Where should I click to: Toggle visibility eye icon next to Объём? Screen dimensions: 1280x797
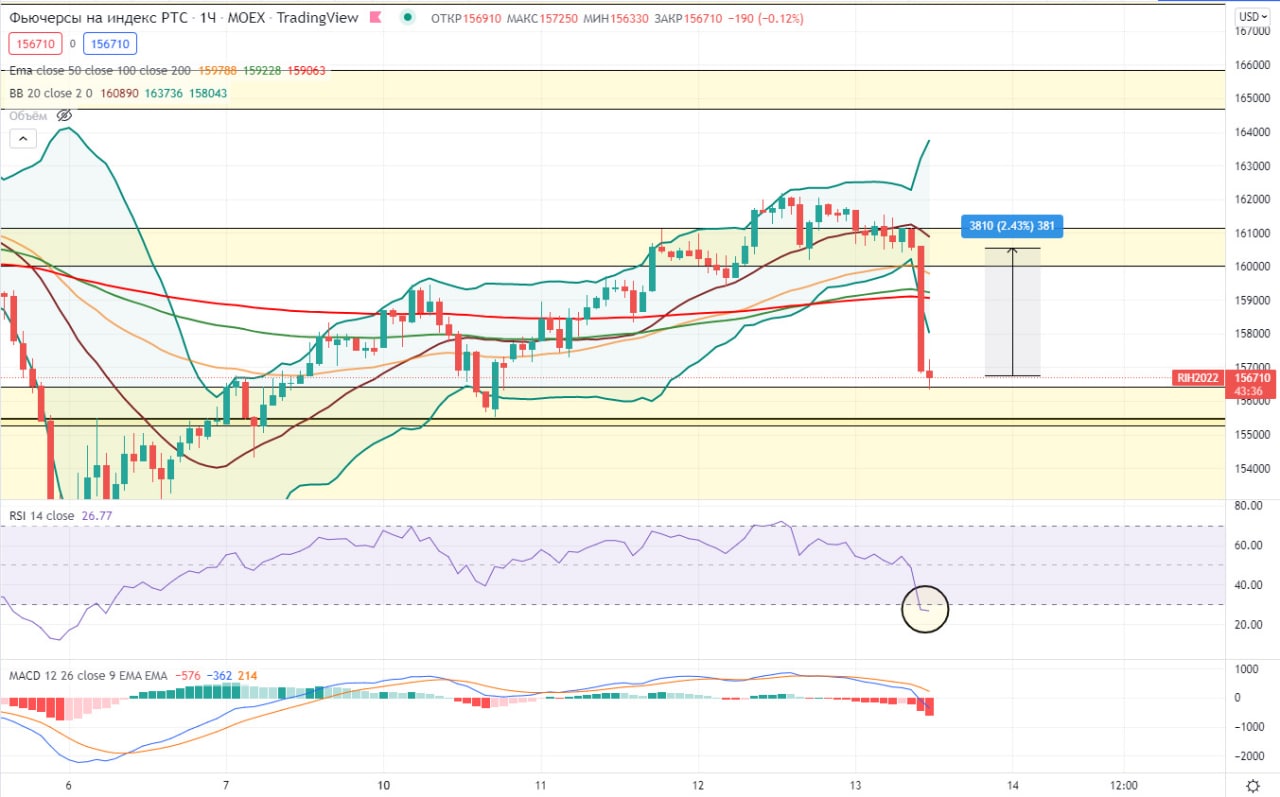(64, 116)
